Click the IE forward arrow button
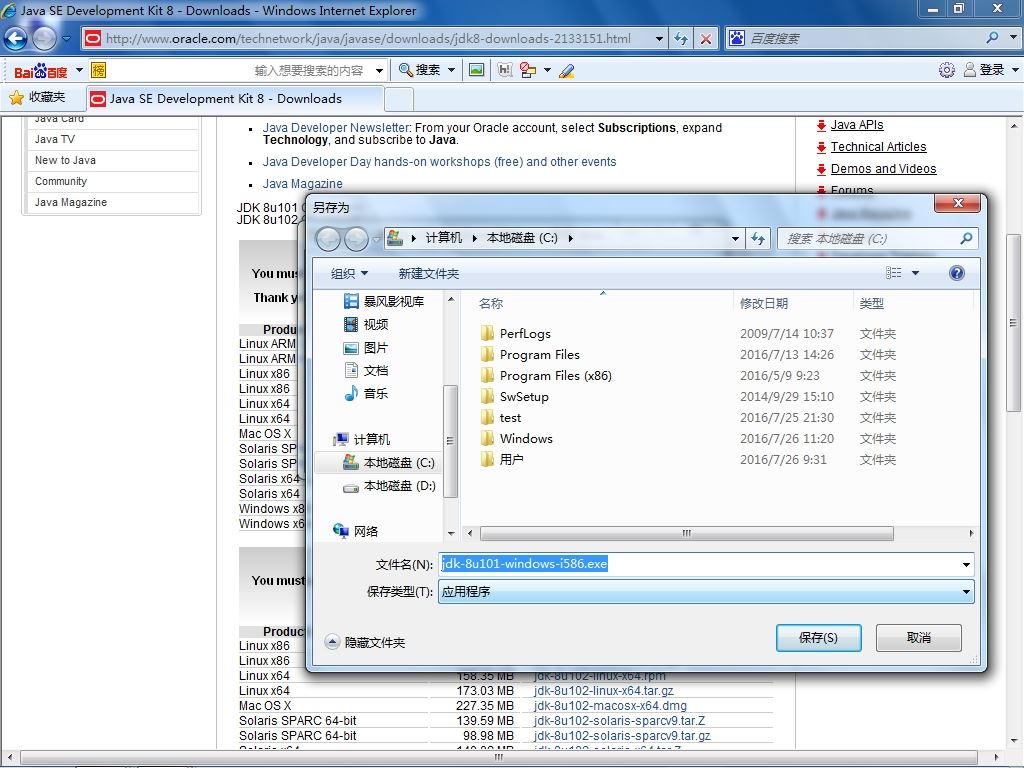Viewport: 1024px width, 768px height. pyautogui.click(x=44, y=39)
